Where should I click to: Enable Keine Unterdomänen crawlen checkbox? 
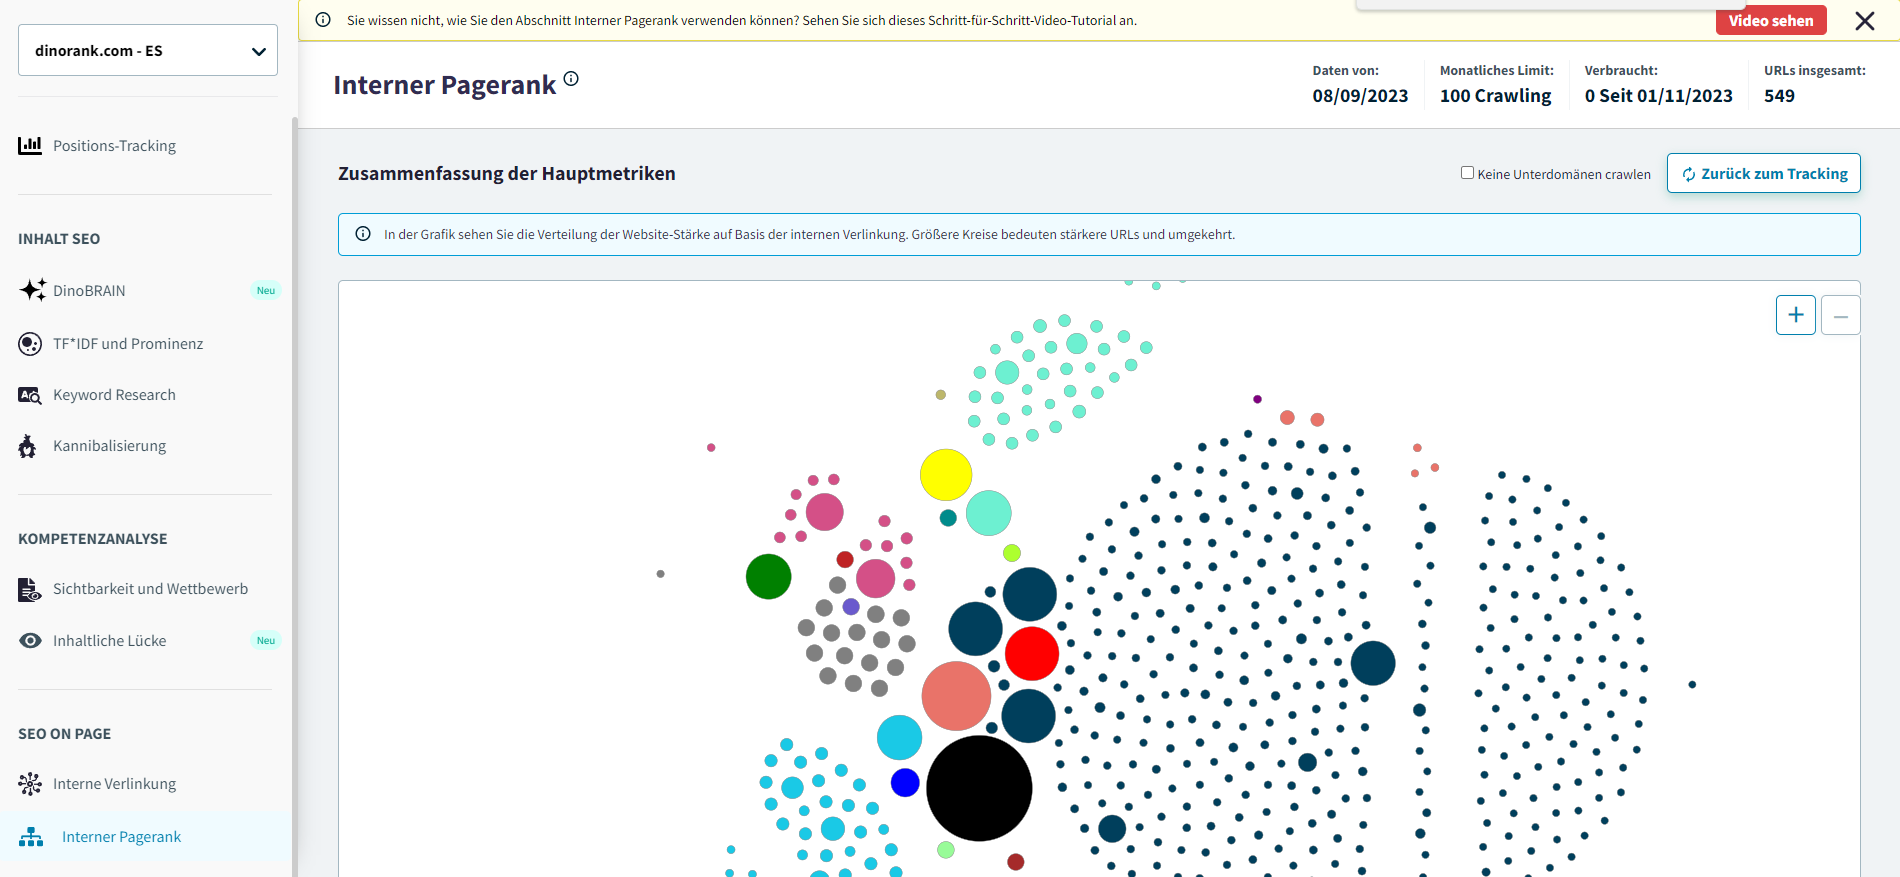coord(1467,173)
